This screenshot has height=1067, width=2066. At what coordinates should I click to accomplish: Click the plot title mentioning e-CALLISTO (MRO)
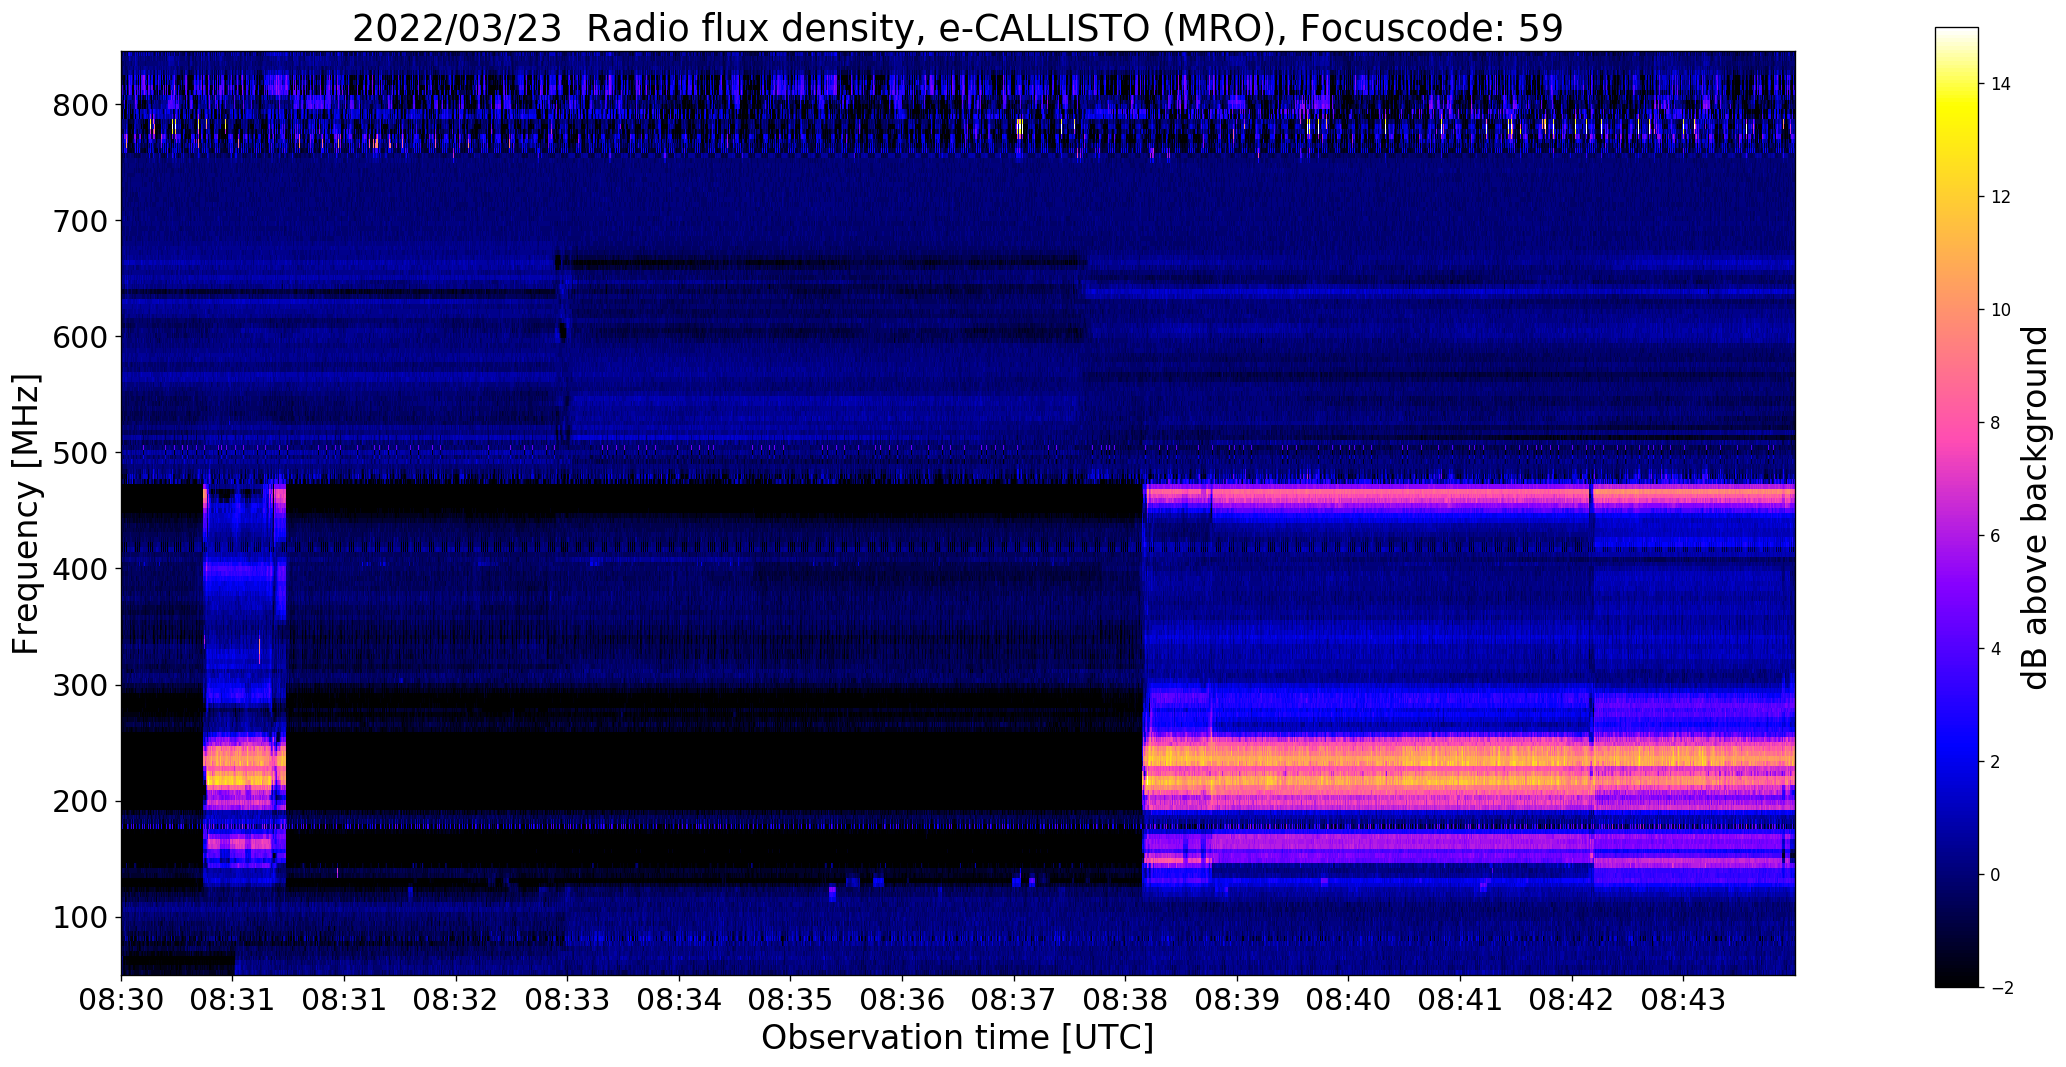[x=957, y=28]
